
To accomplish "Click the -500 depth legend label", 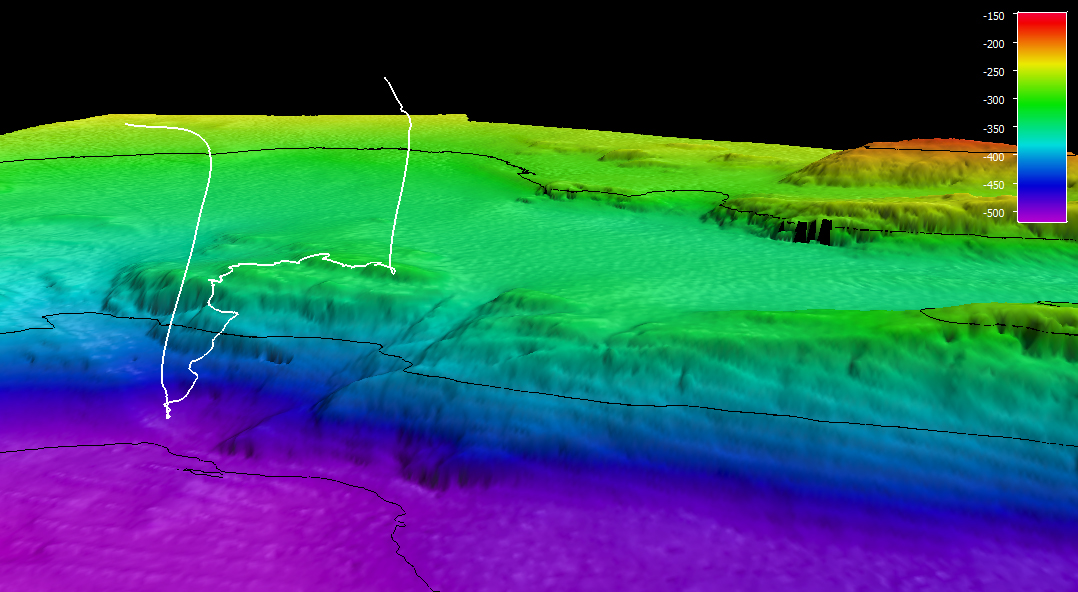I will [993, 213].
